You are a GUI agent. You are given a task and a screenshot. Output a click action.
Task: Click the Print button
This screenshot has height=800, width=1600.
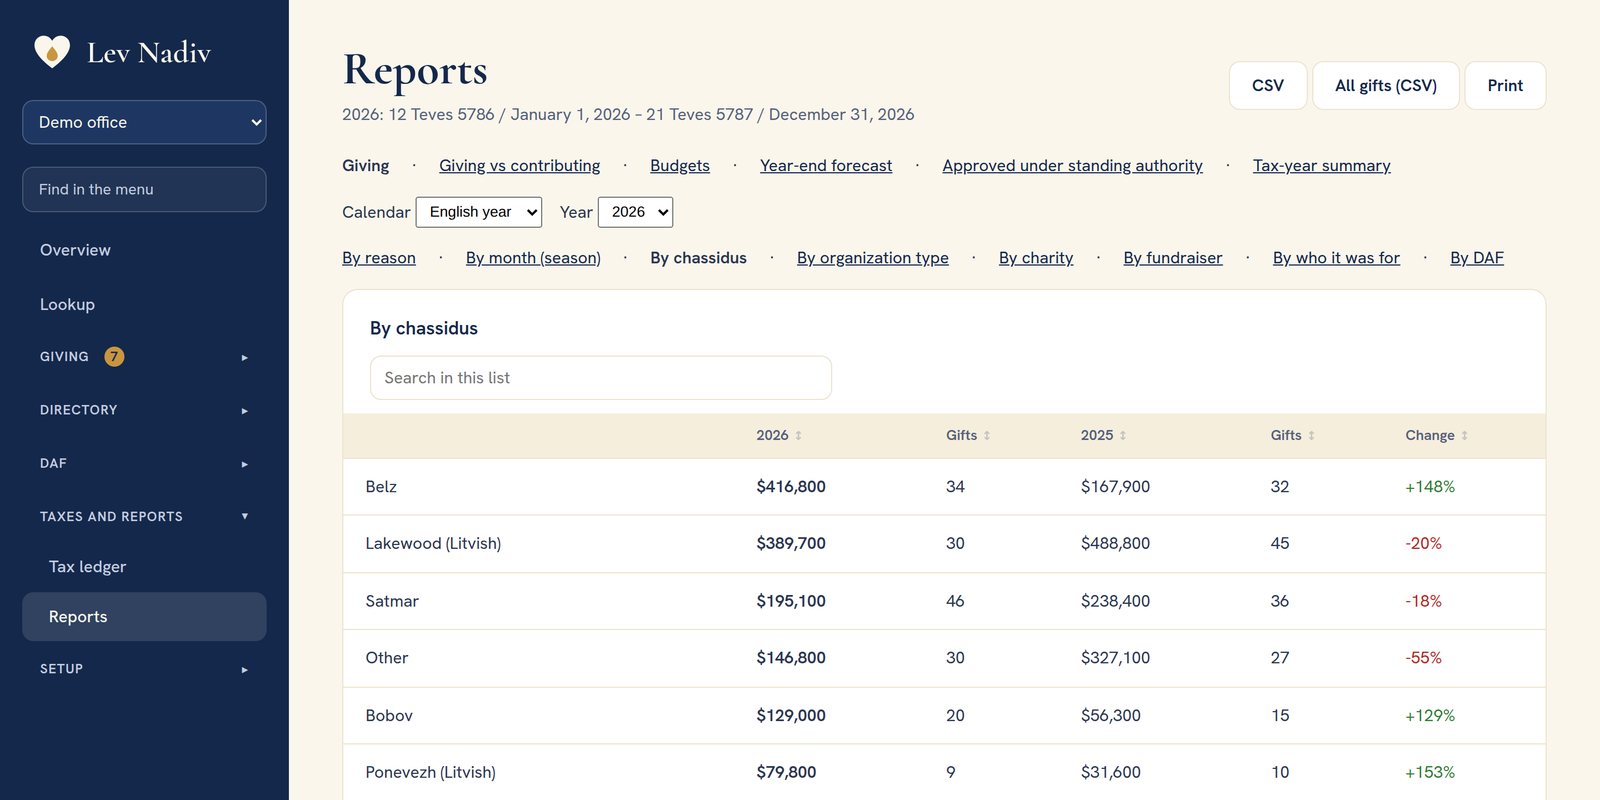[x=1505, y=86]
